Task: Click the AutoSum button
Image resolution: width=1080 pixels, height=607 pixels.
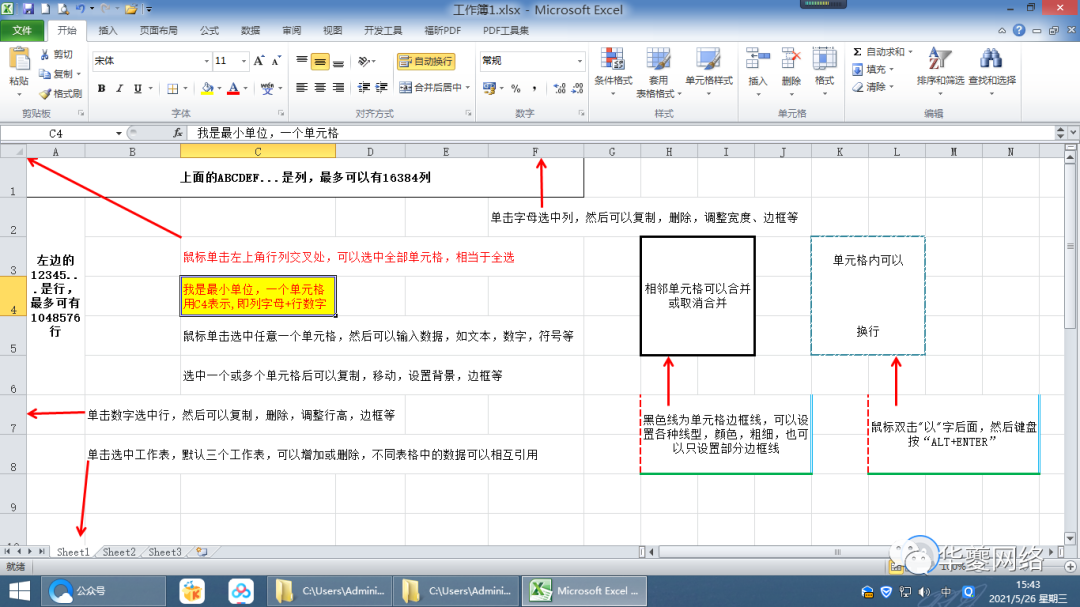Action: click(x=880, y=52)
